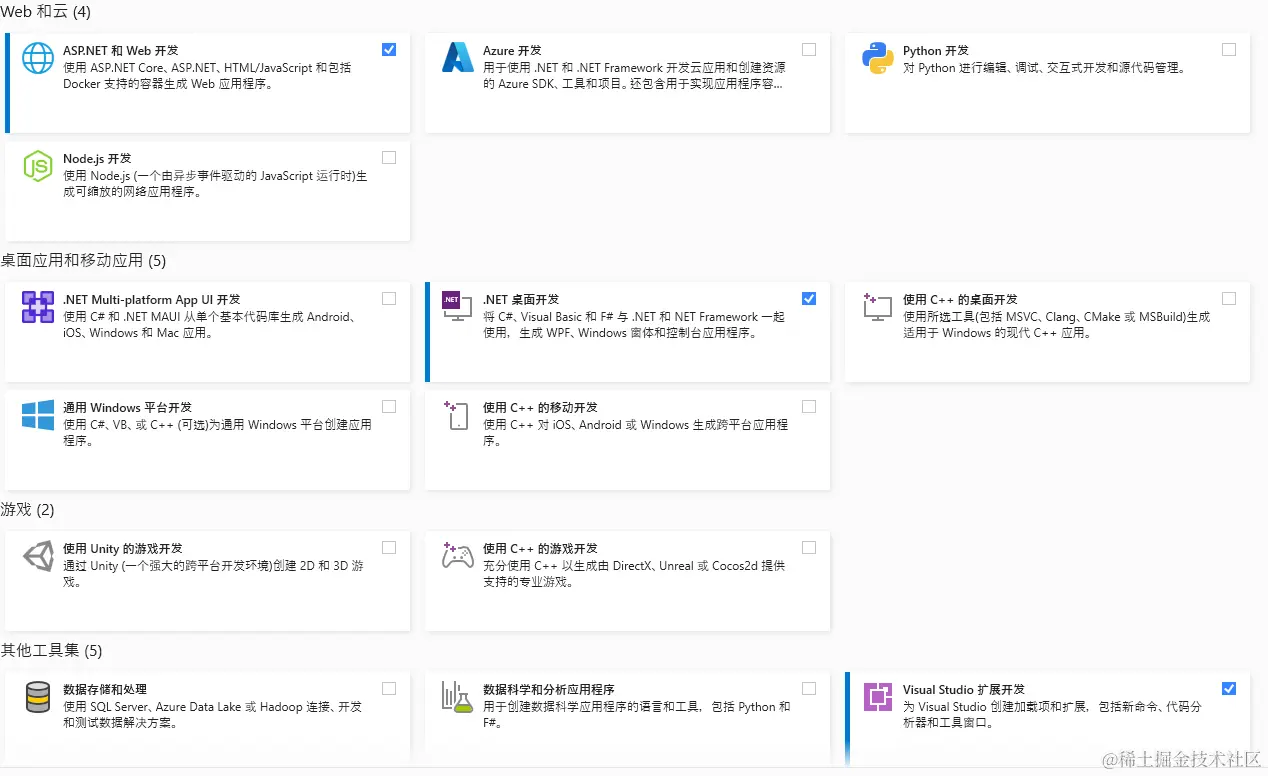This screenshot has height=776, width=1268.
Task: Click the Python development logo icon
Action: coord(878,58)
